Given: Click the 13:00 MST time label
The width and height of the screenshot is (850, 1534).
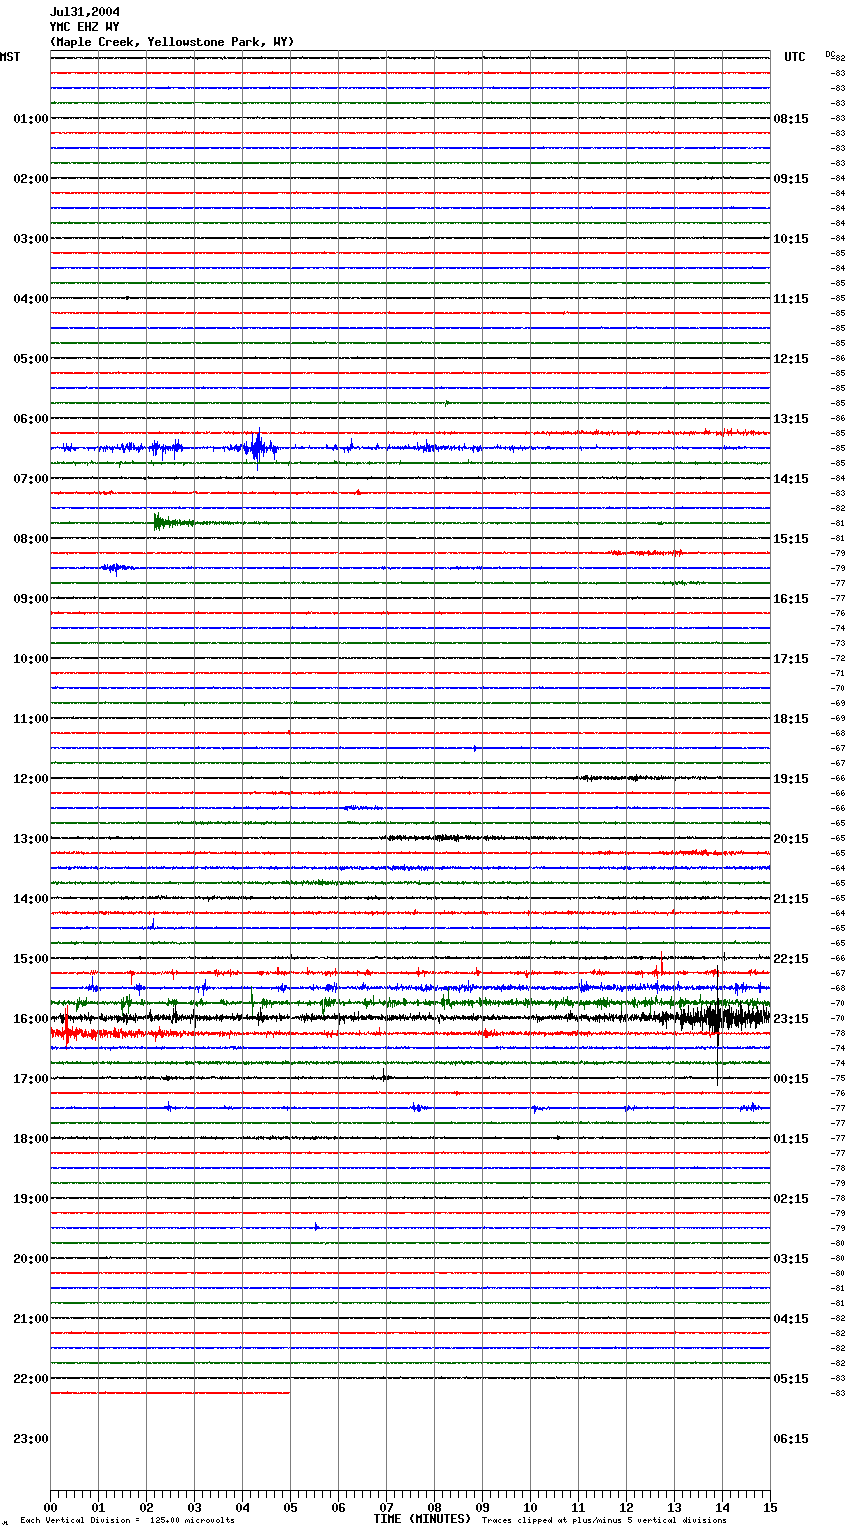Looking at the screenshot, I should pyautogui.click(x=31, y=839).
